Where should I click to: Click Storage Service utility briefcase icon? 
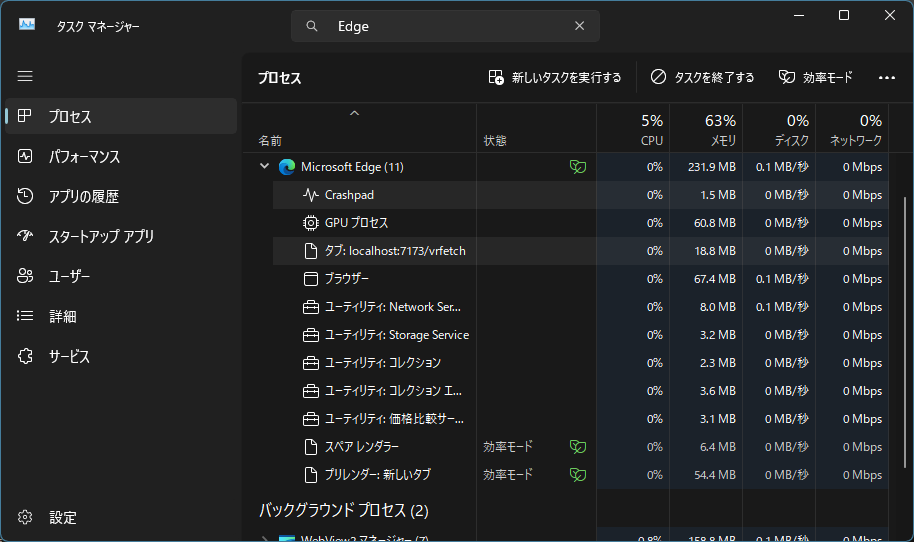(x=311, y=335)
